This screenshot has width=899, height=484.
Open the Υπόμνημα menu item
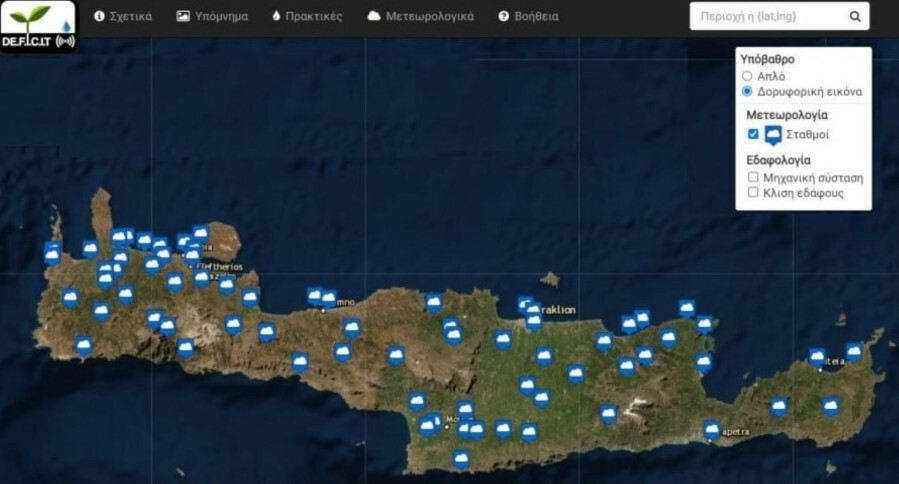pos(212,16)
